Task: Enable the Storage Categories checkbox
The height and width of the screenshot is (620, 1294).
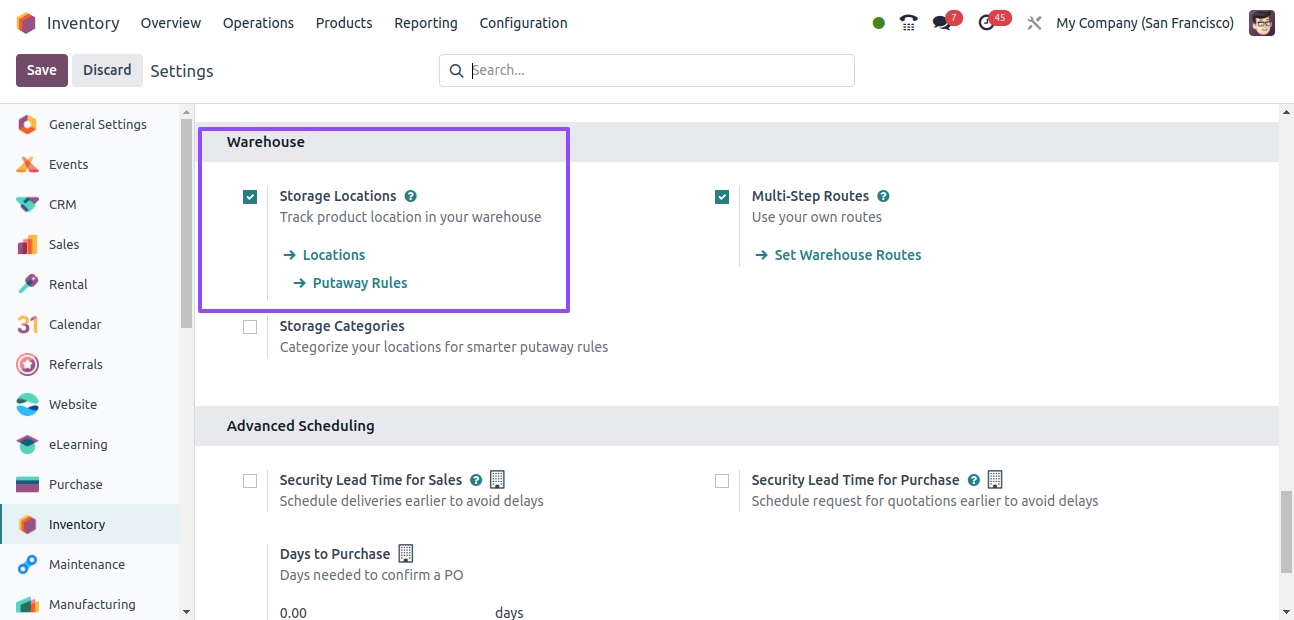Action: [250, 327]
